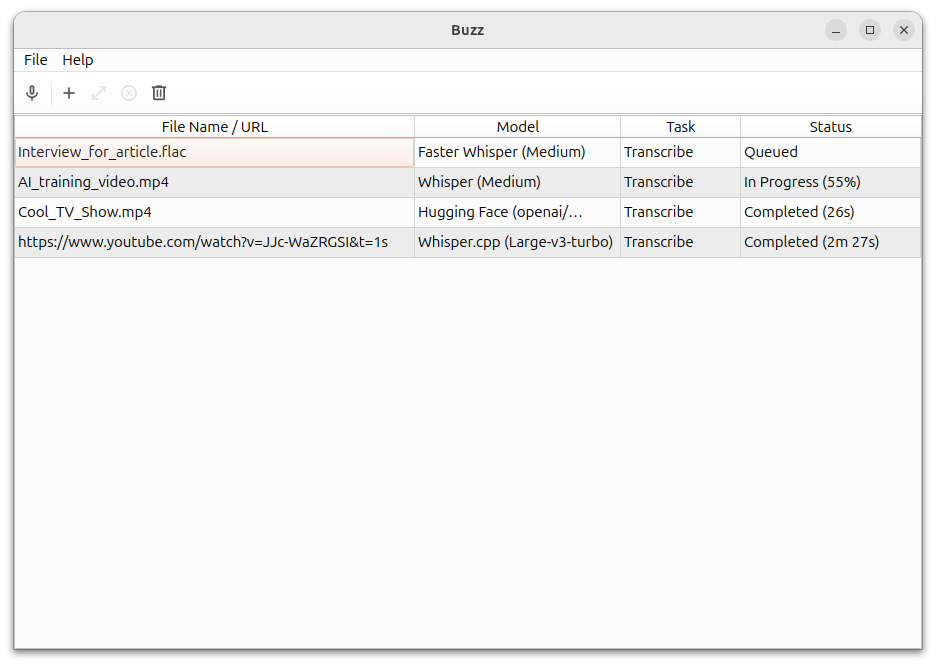This screenshot has width=936, height=666.
Task: Open the Help menu
Action: pyautogui.click(x=78, y=60)
